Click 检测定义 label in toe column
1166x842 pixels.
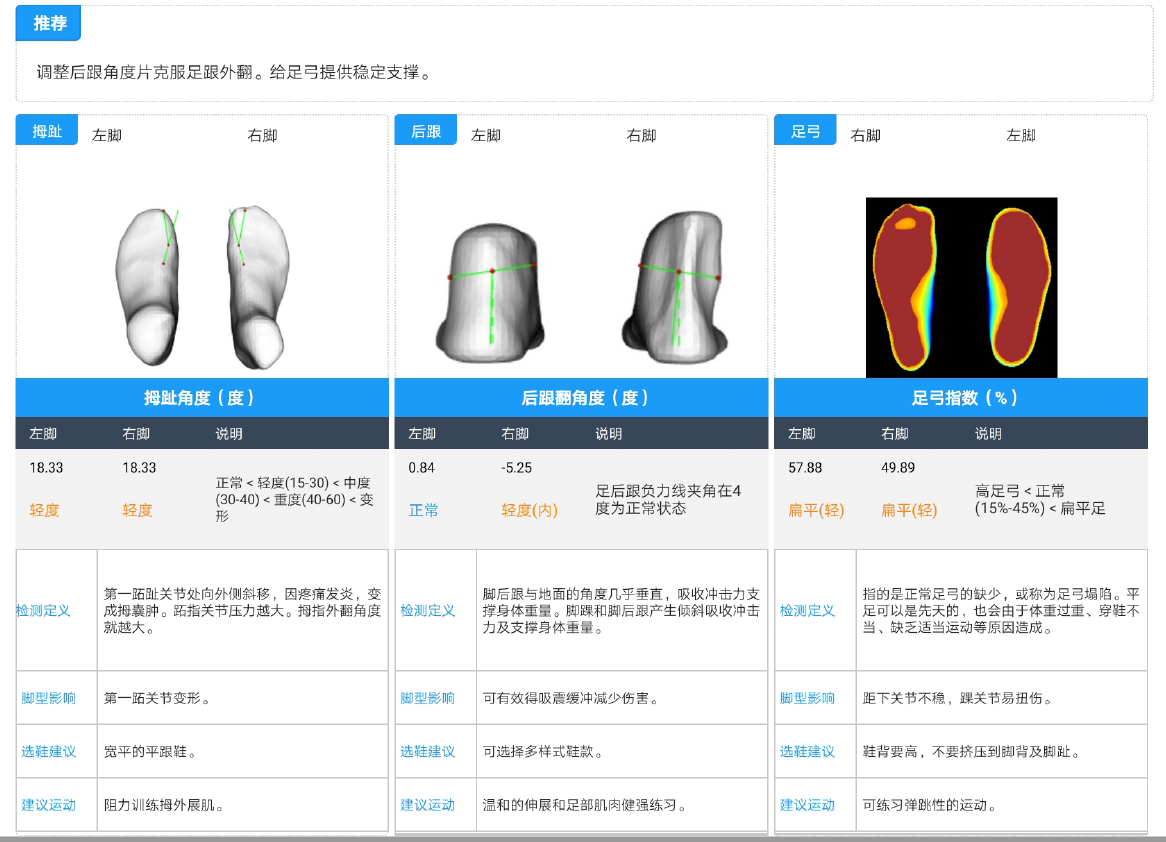[44, 610]
